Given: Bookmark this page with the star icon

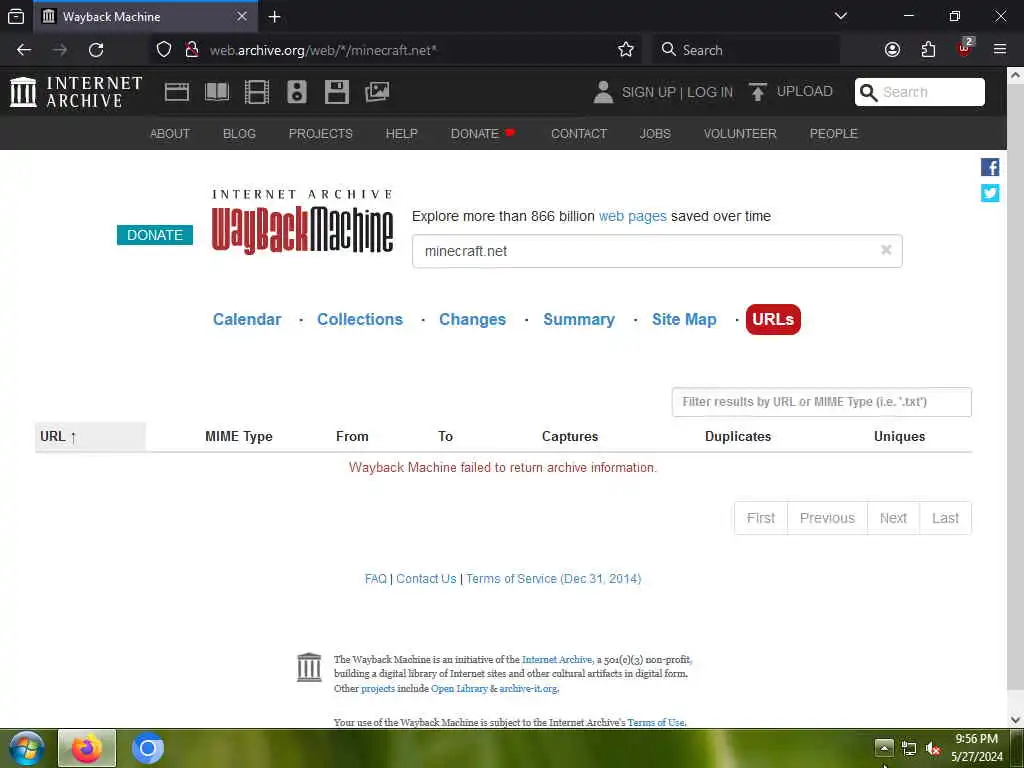Looking at the screenshot, I should pos(626,50).
